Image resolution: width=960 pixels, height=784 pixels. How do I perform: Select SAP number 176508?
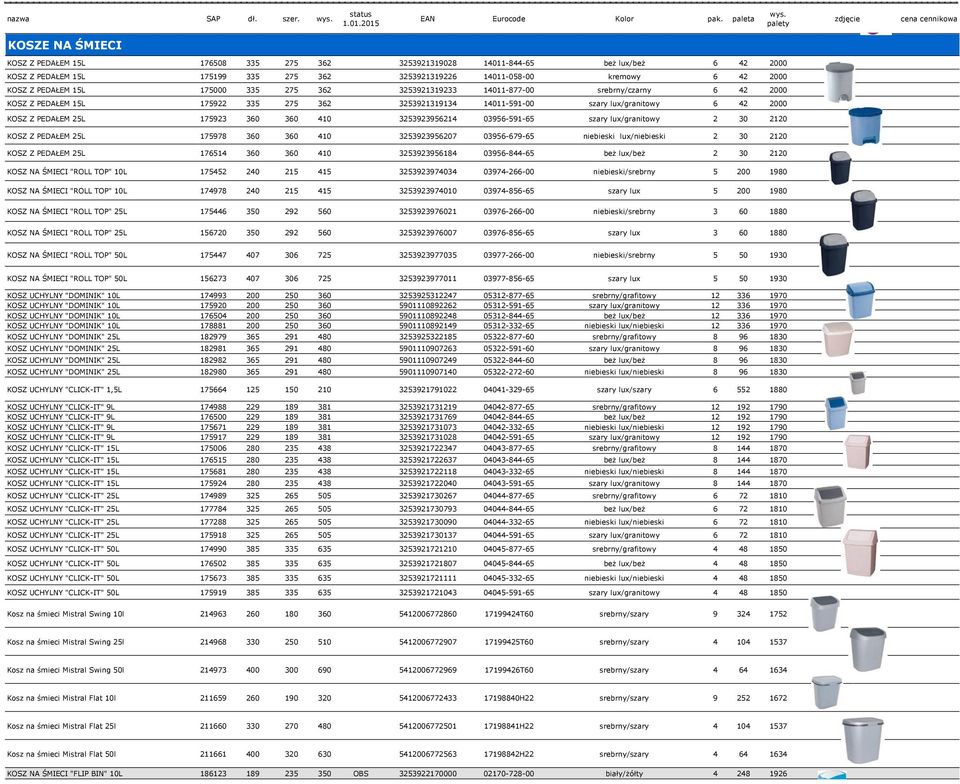213,63
